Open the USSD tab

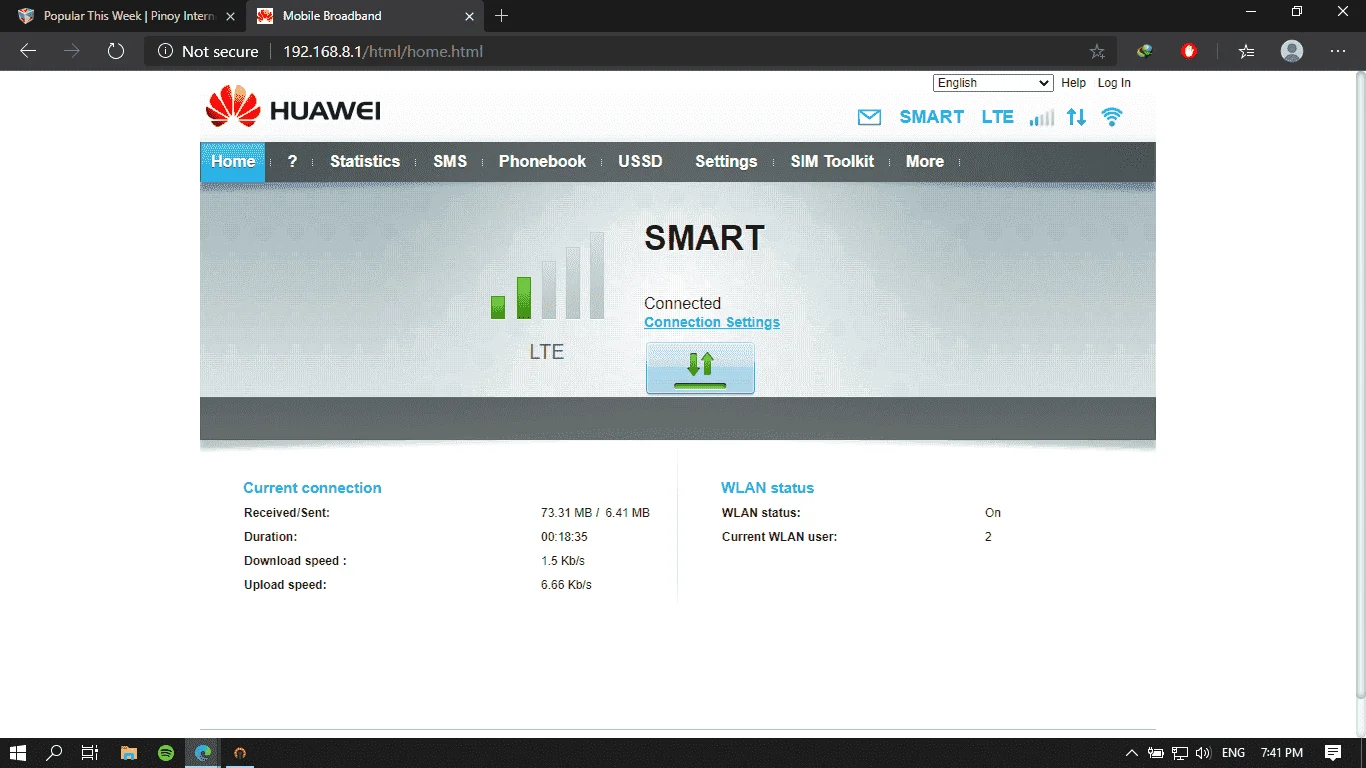point(640,162)
